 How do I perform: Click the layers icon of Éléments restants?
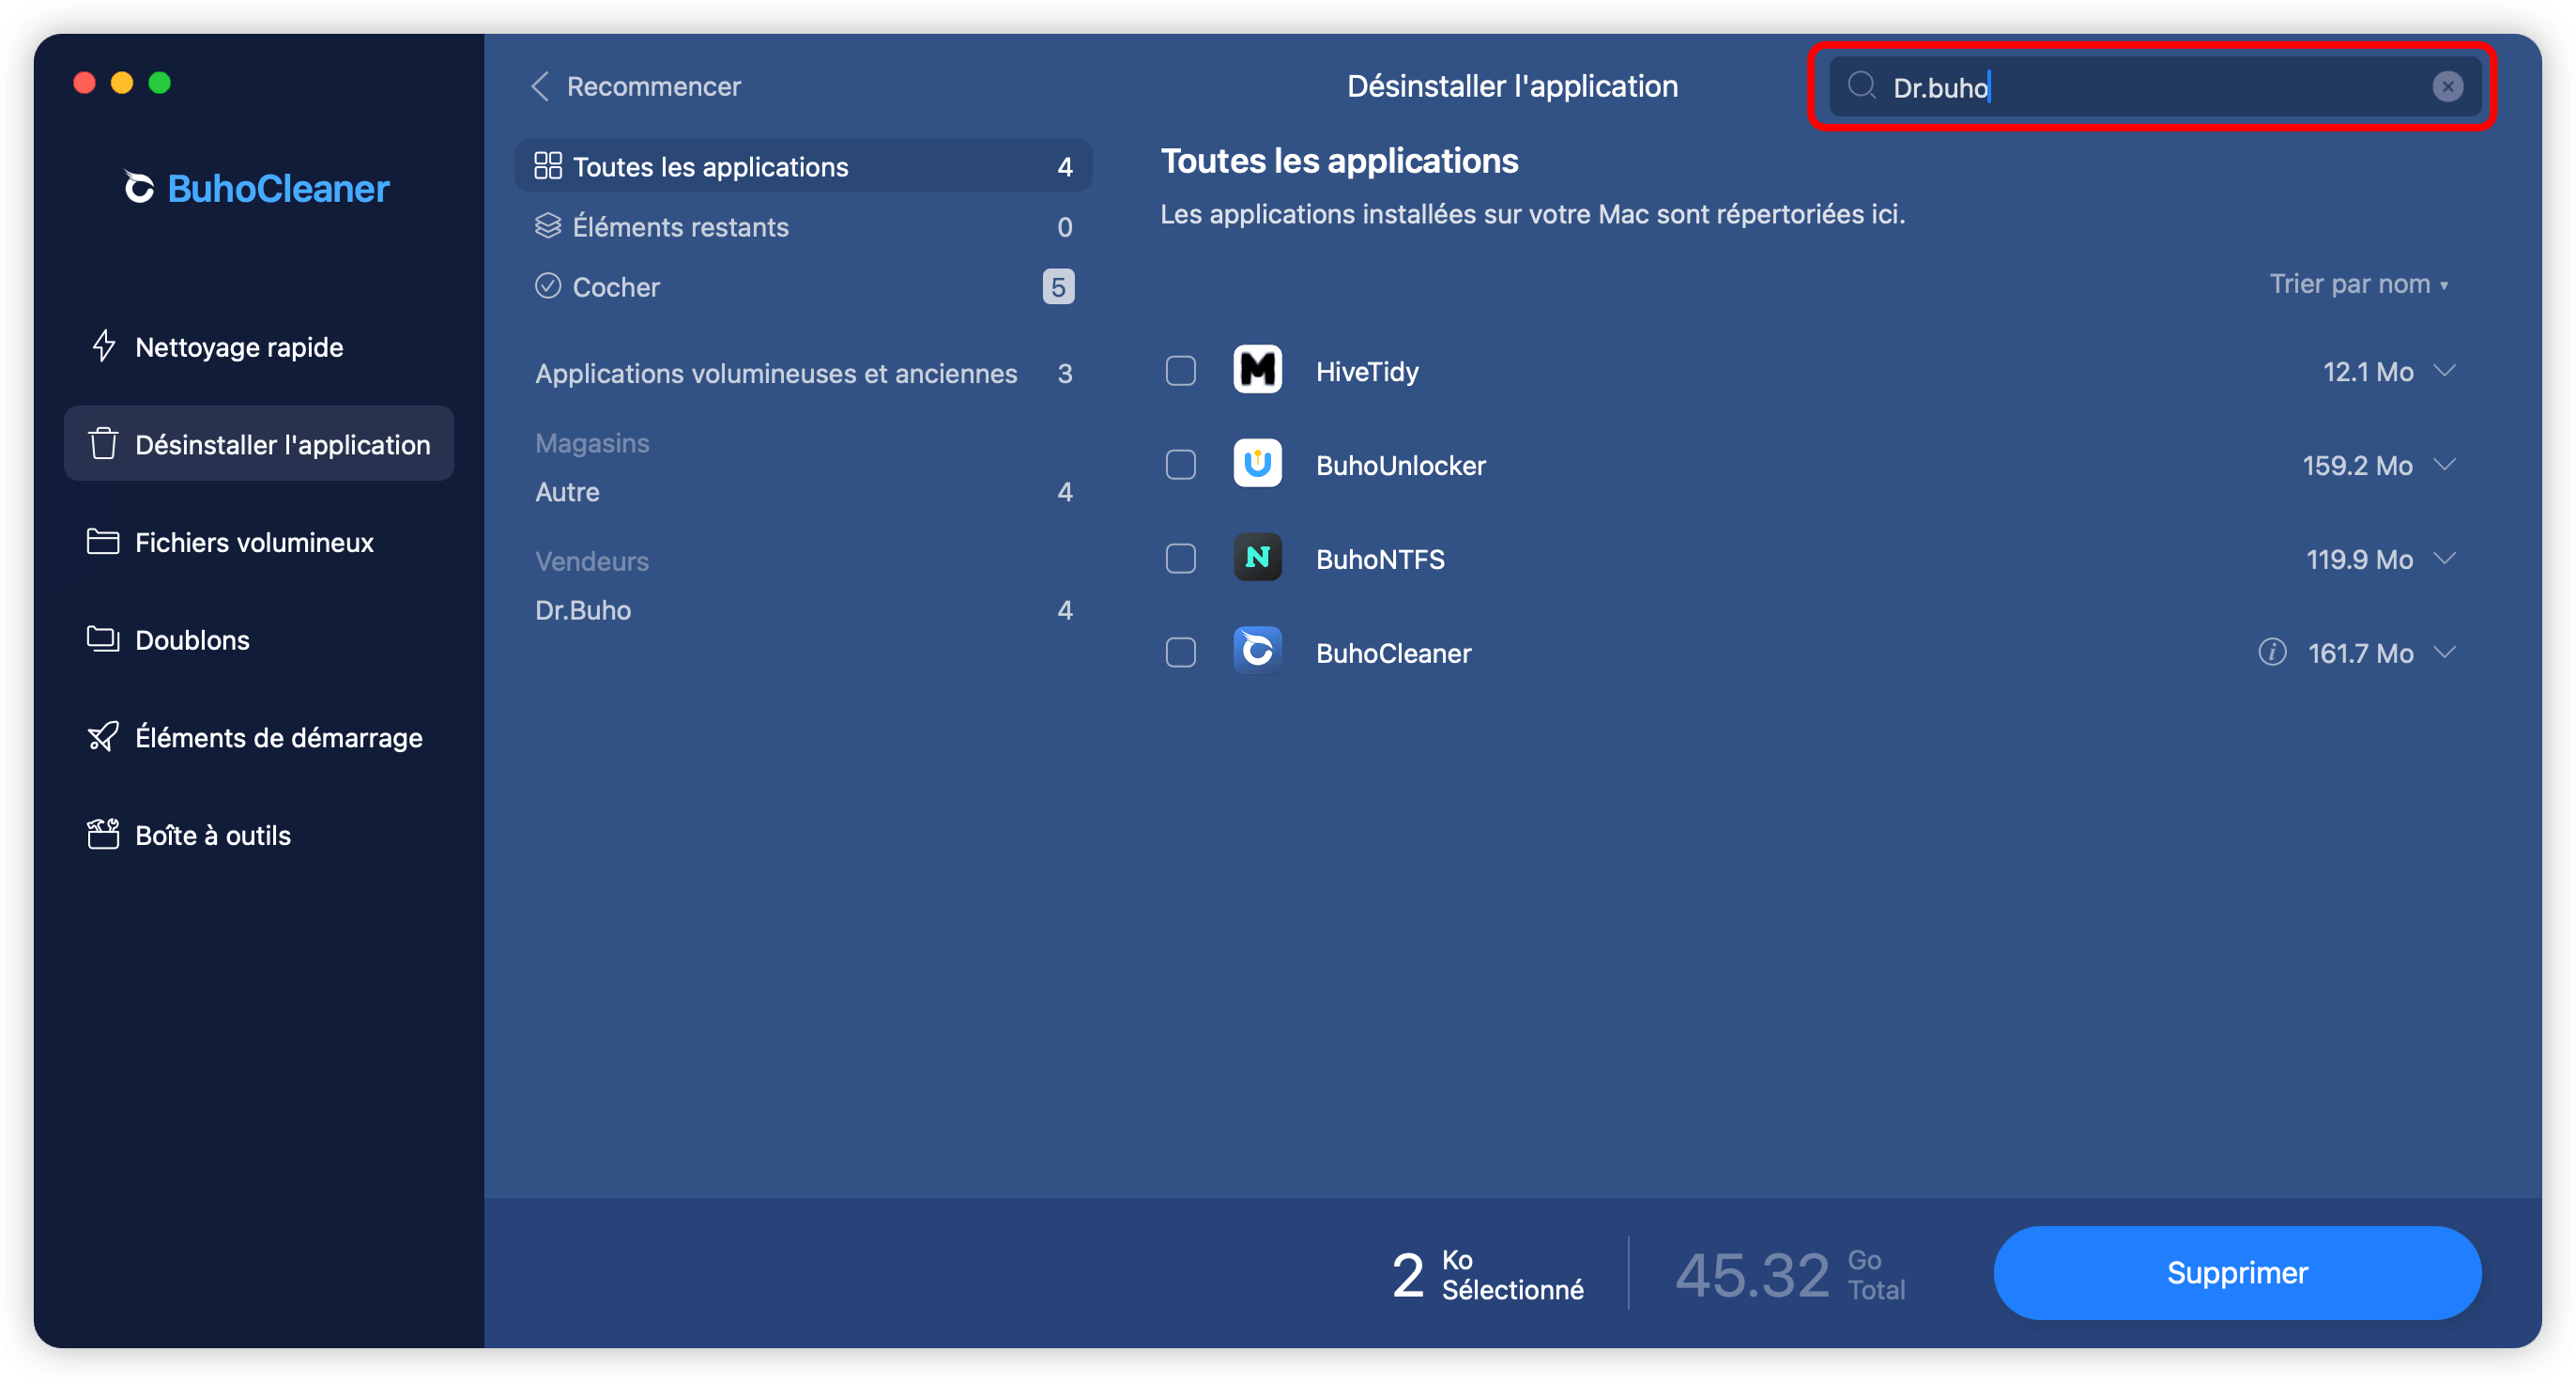click(548, 226)
